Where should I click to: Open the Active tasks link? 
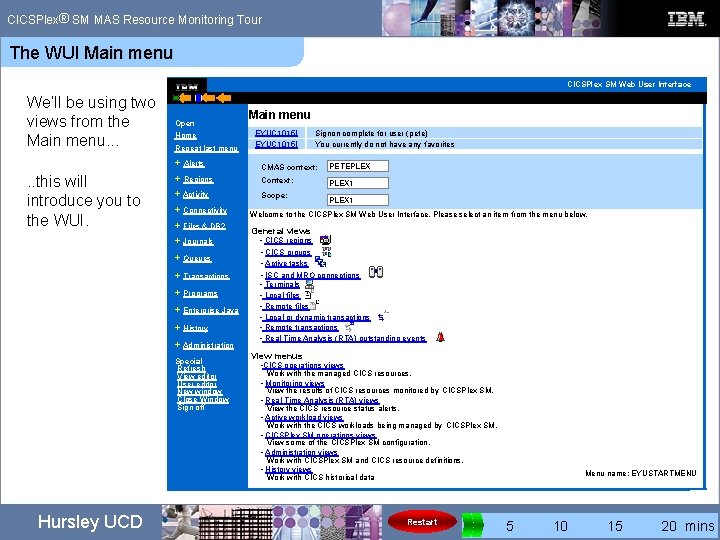tap(286, 263)
